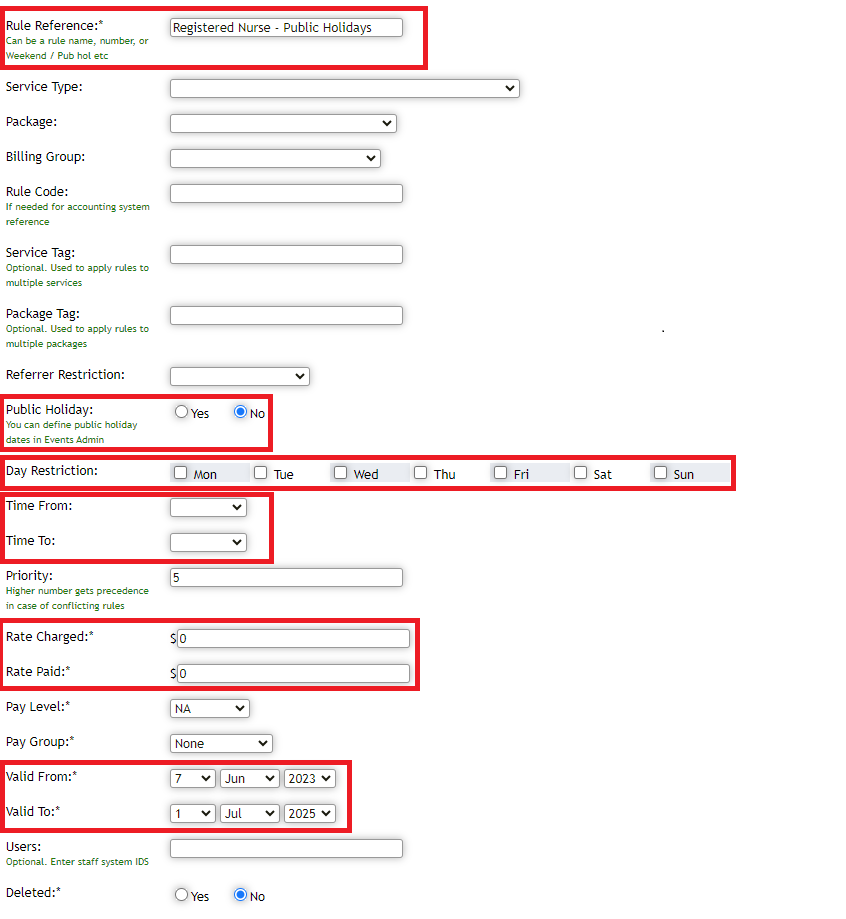
Task: Check the Sun day restriction checkbox
Action: tap(659, 472)
